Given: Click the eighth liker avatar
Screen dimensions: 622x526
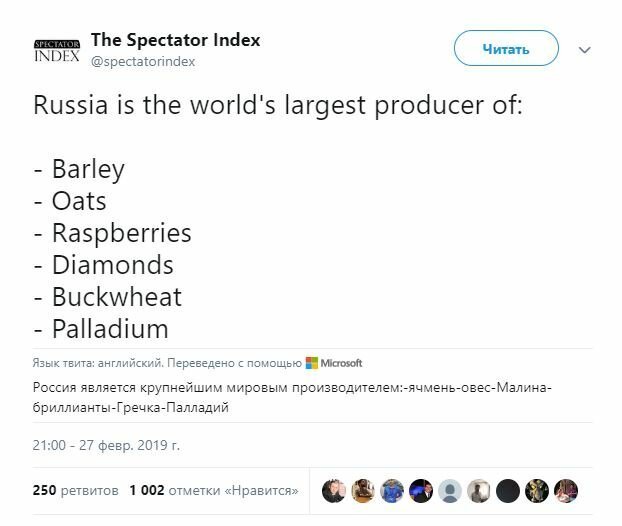Looking at the screenshot, I should tap(539, 490).
